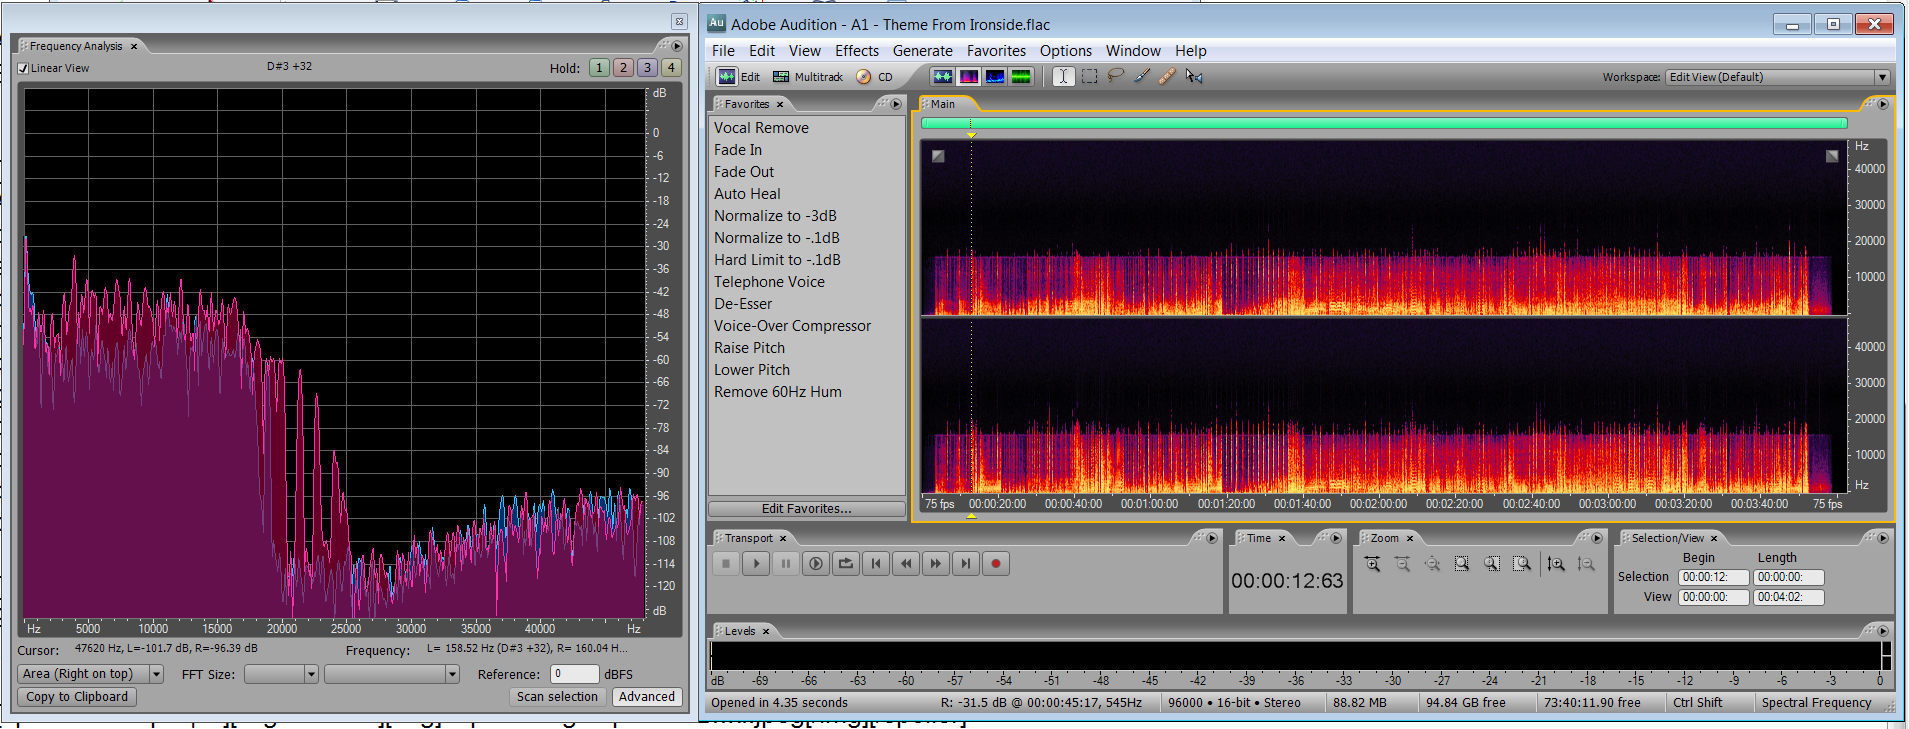The width and height of the screenshot is (1909, 729).
Task: Toggle Hold button 3
Action: click(x=647, y=67)
